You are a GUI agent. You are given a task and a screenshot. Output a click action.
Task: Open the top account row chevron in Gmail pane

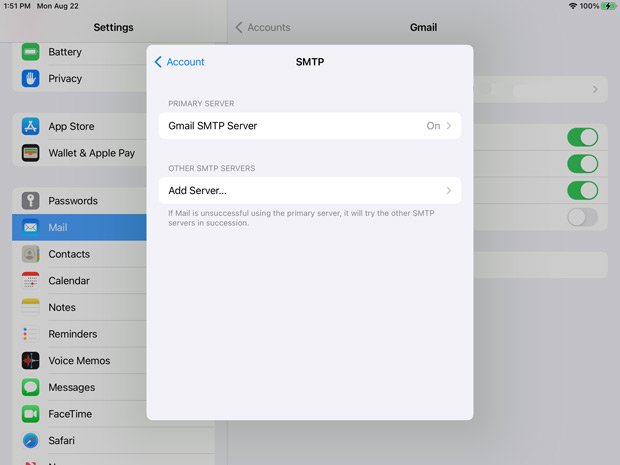[595, 89]
